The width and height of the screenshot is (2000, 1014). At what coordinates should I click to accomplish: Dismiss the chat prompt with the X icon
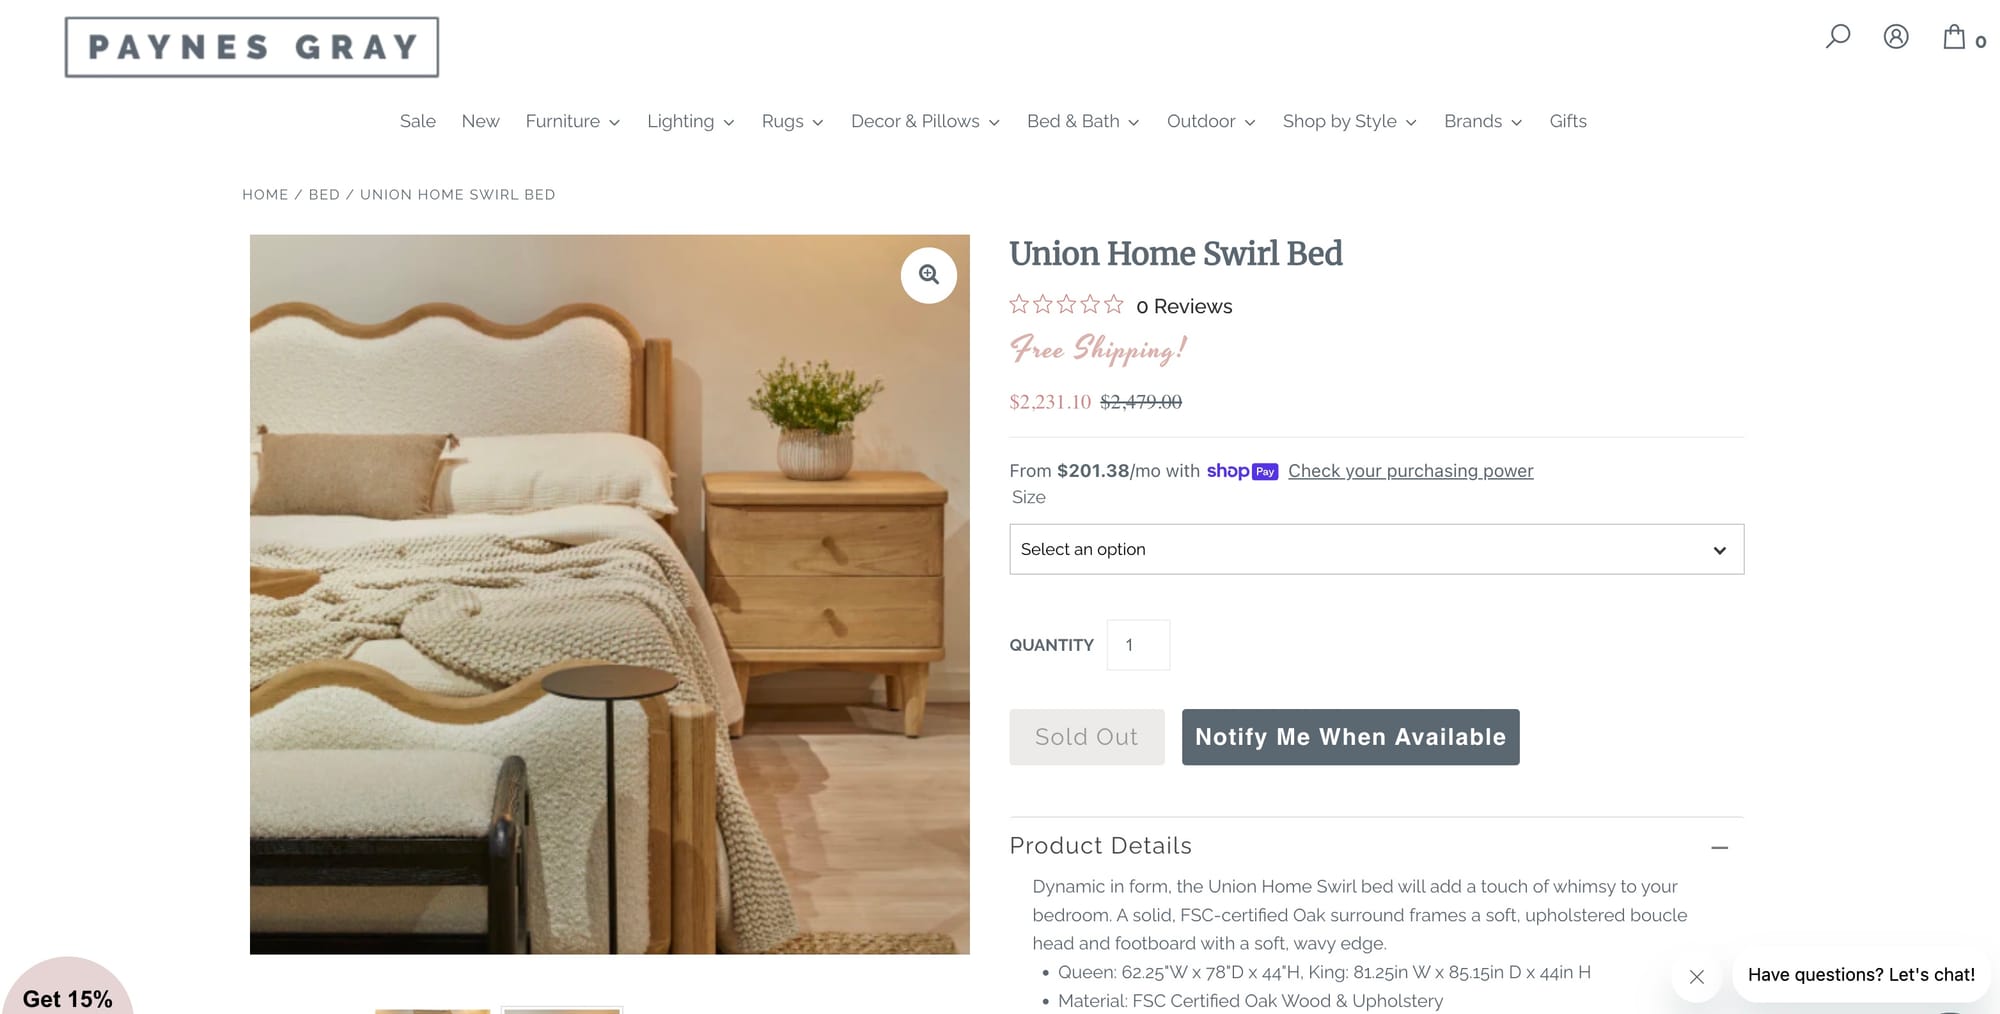click(1697, 977)
